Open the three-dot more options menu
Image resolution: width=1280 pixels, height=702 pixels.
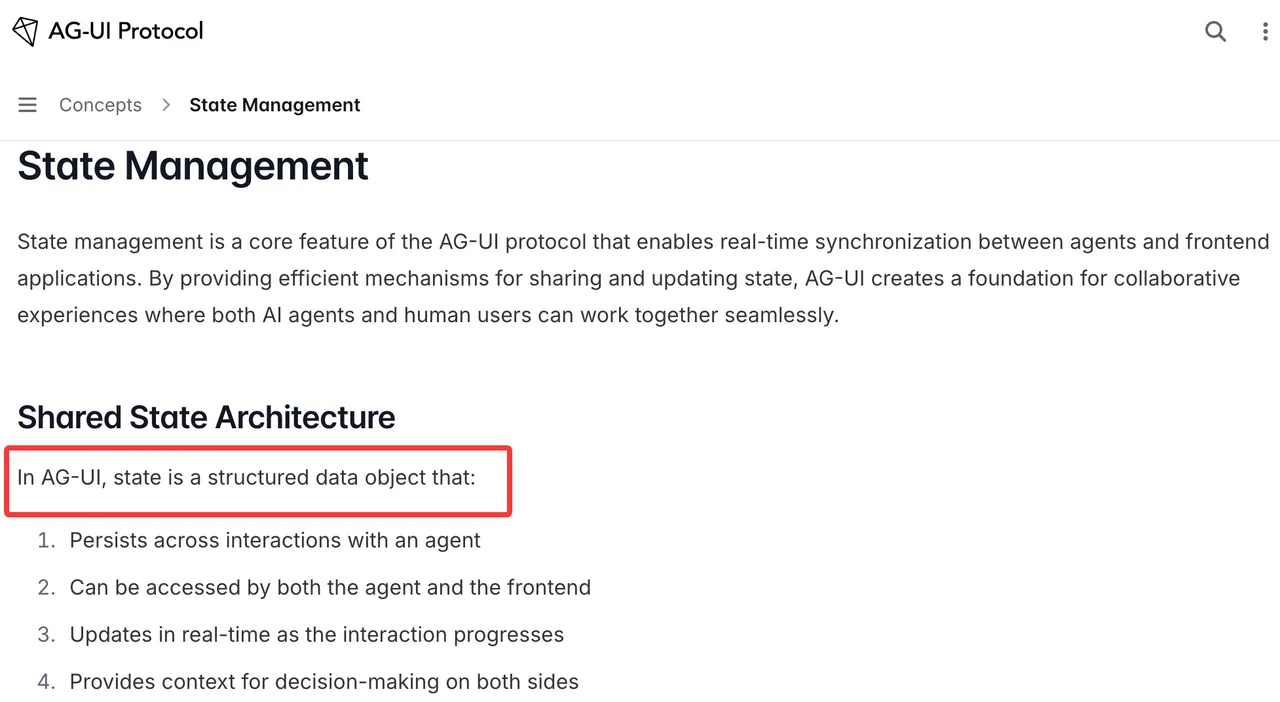point(1265,31)
